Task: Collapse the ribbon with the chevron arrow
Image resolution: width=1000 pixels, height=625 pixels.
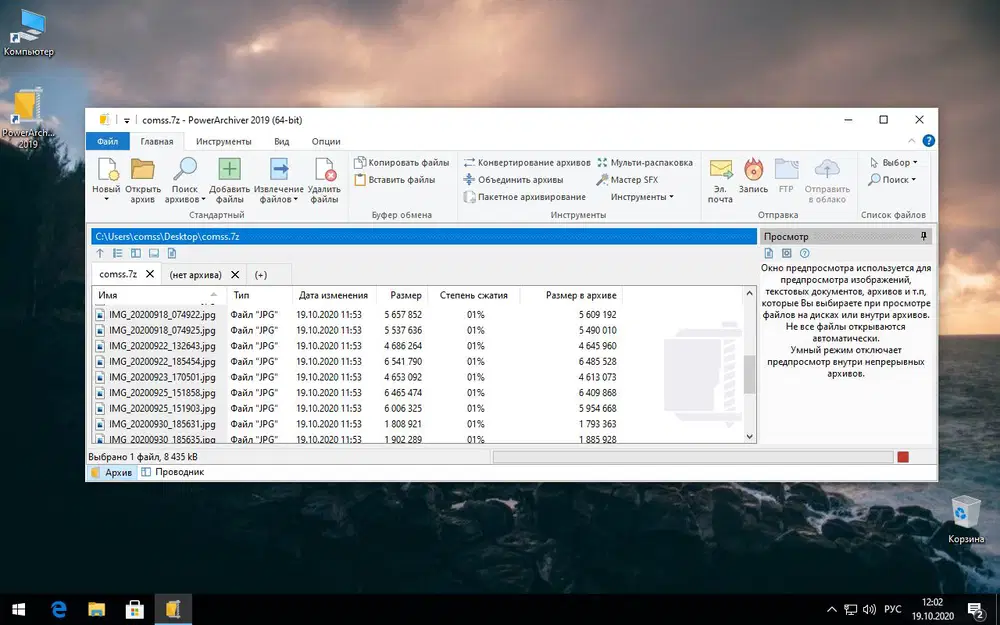Action: click(x=911, y=141)
